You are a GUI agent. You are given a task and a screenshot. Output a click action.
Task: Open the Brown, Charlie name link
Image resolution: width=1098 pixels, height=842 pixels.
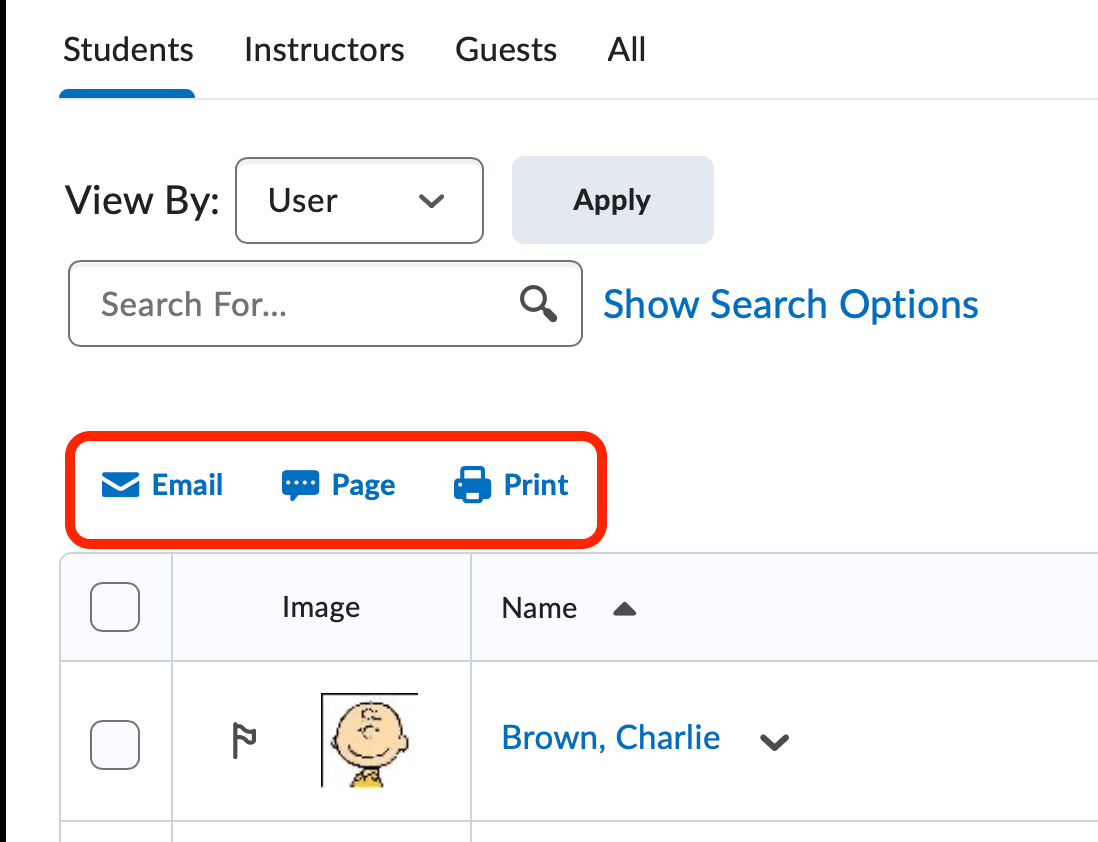(x=610, y=738)
